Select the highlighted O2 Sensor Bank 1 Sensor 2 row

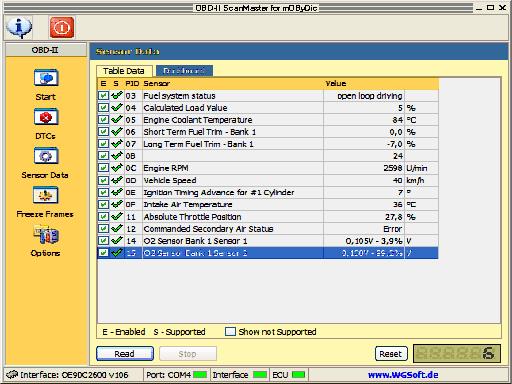pos(268,253)
